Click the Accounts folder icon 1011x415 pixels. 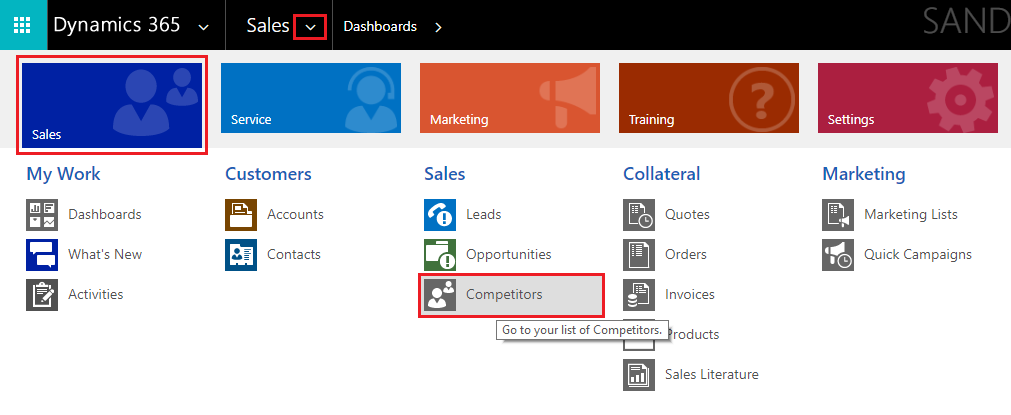241,215
